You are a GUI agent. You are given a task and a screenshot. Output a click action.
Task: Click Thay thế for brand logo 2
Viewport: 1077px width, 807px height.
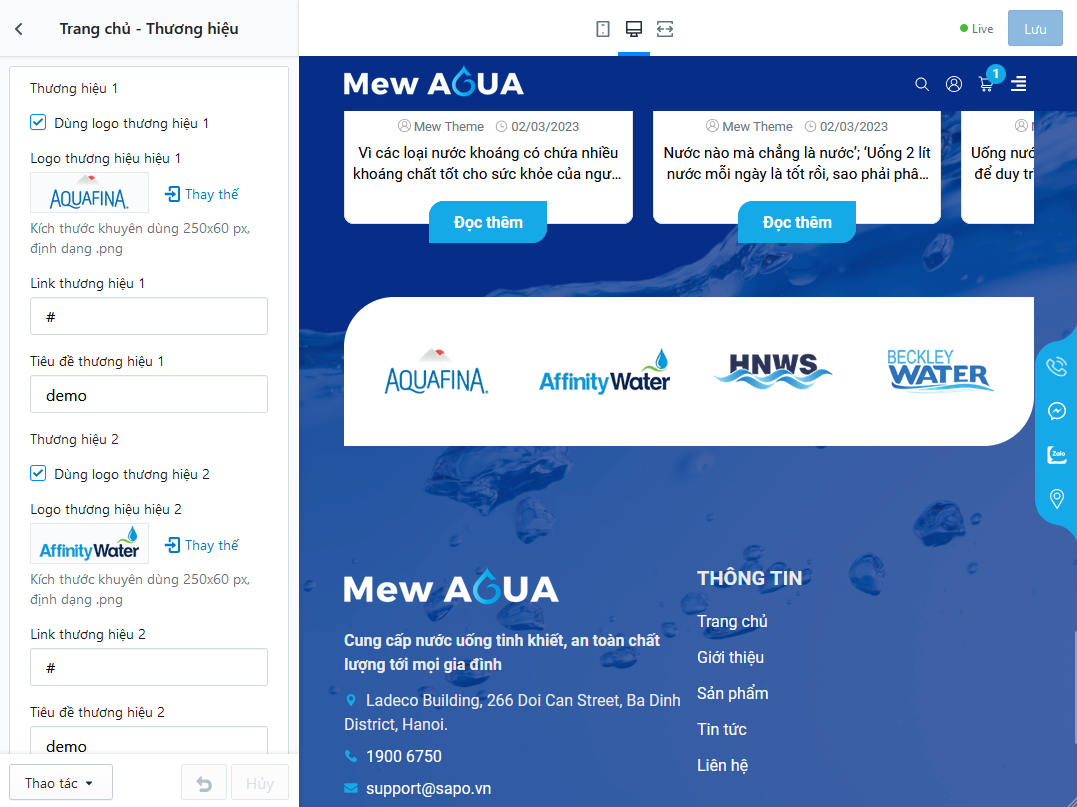[202, 545]
